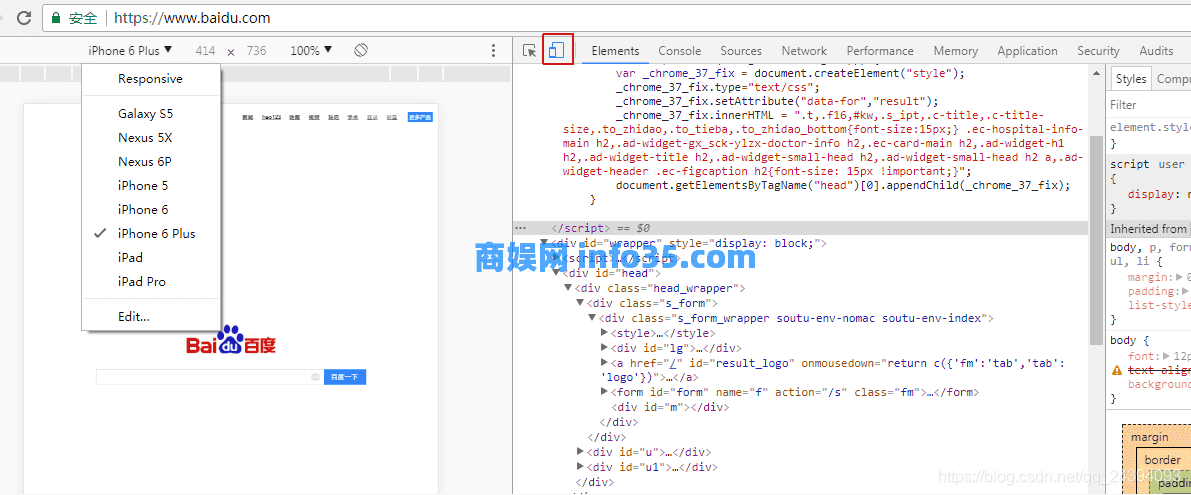Switch to the Elements tab
Screen dimensions: 1191x495
coord(615,51)
